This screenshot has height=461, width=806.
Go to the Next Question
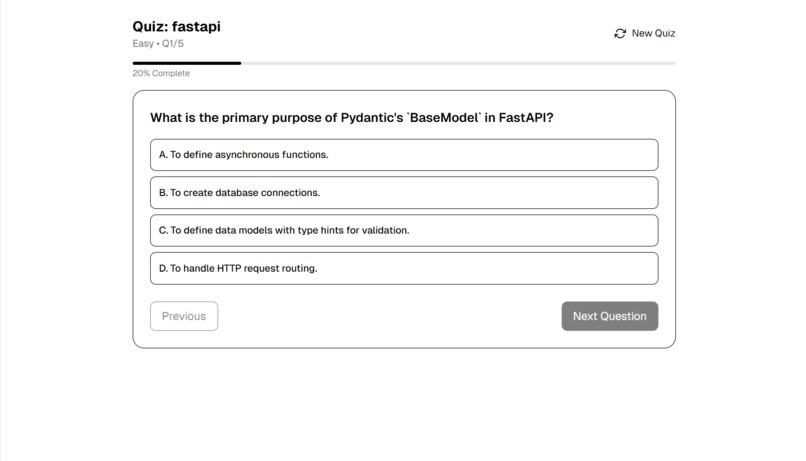tap(609, 316)
